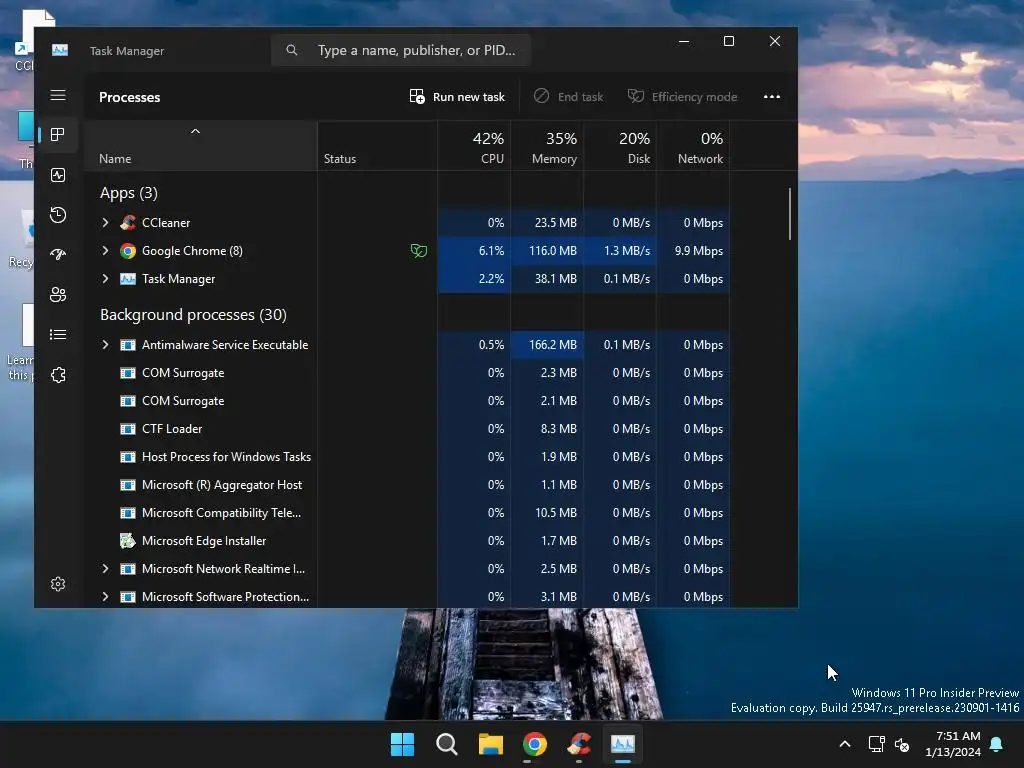Click the Google Chrome icon in process list
This screenshot has width=1024, height=768.
pos(128,251)
